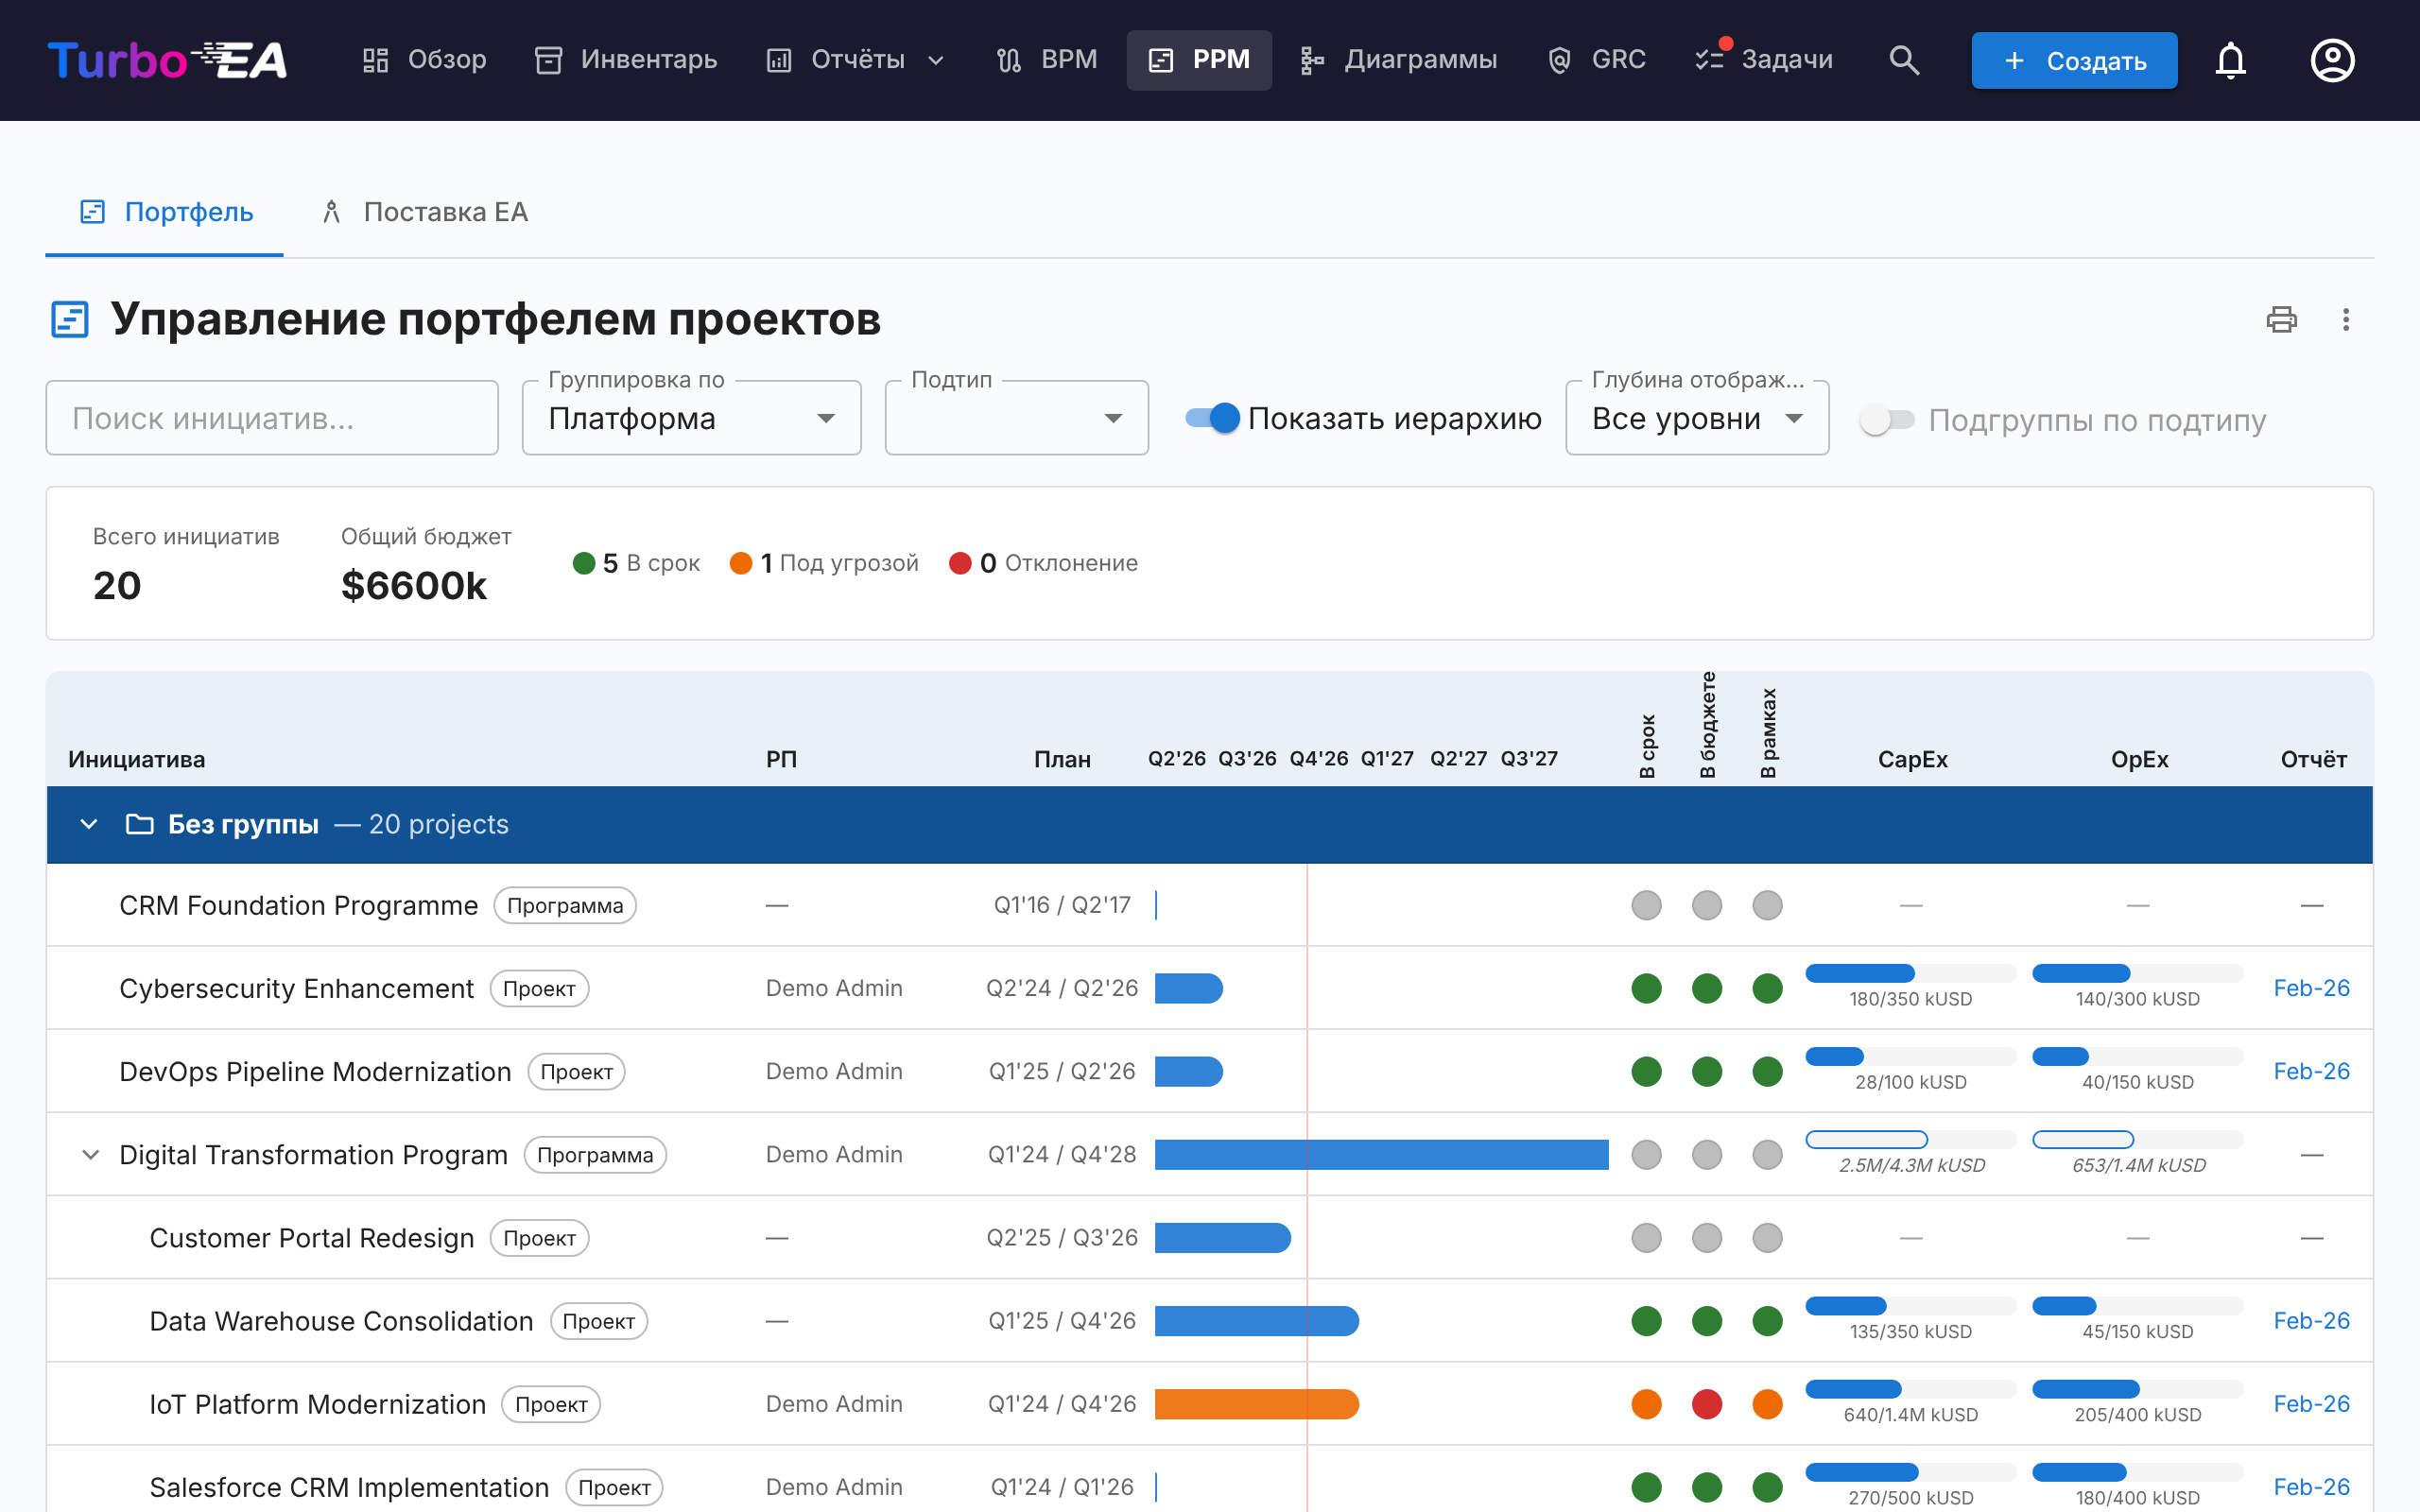This screenshot has height=1512, width=2420.
Task: Open the user account avatar
Action: (2332, 60)
